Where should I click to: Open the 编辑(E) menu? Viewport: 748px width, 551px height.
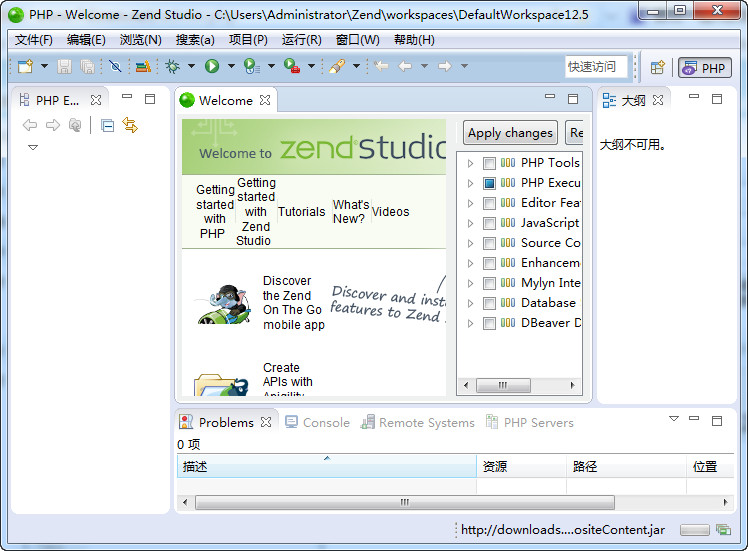[x=86, y=40]
